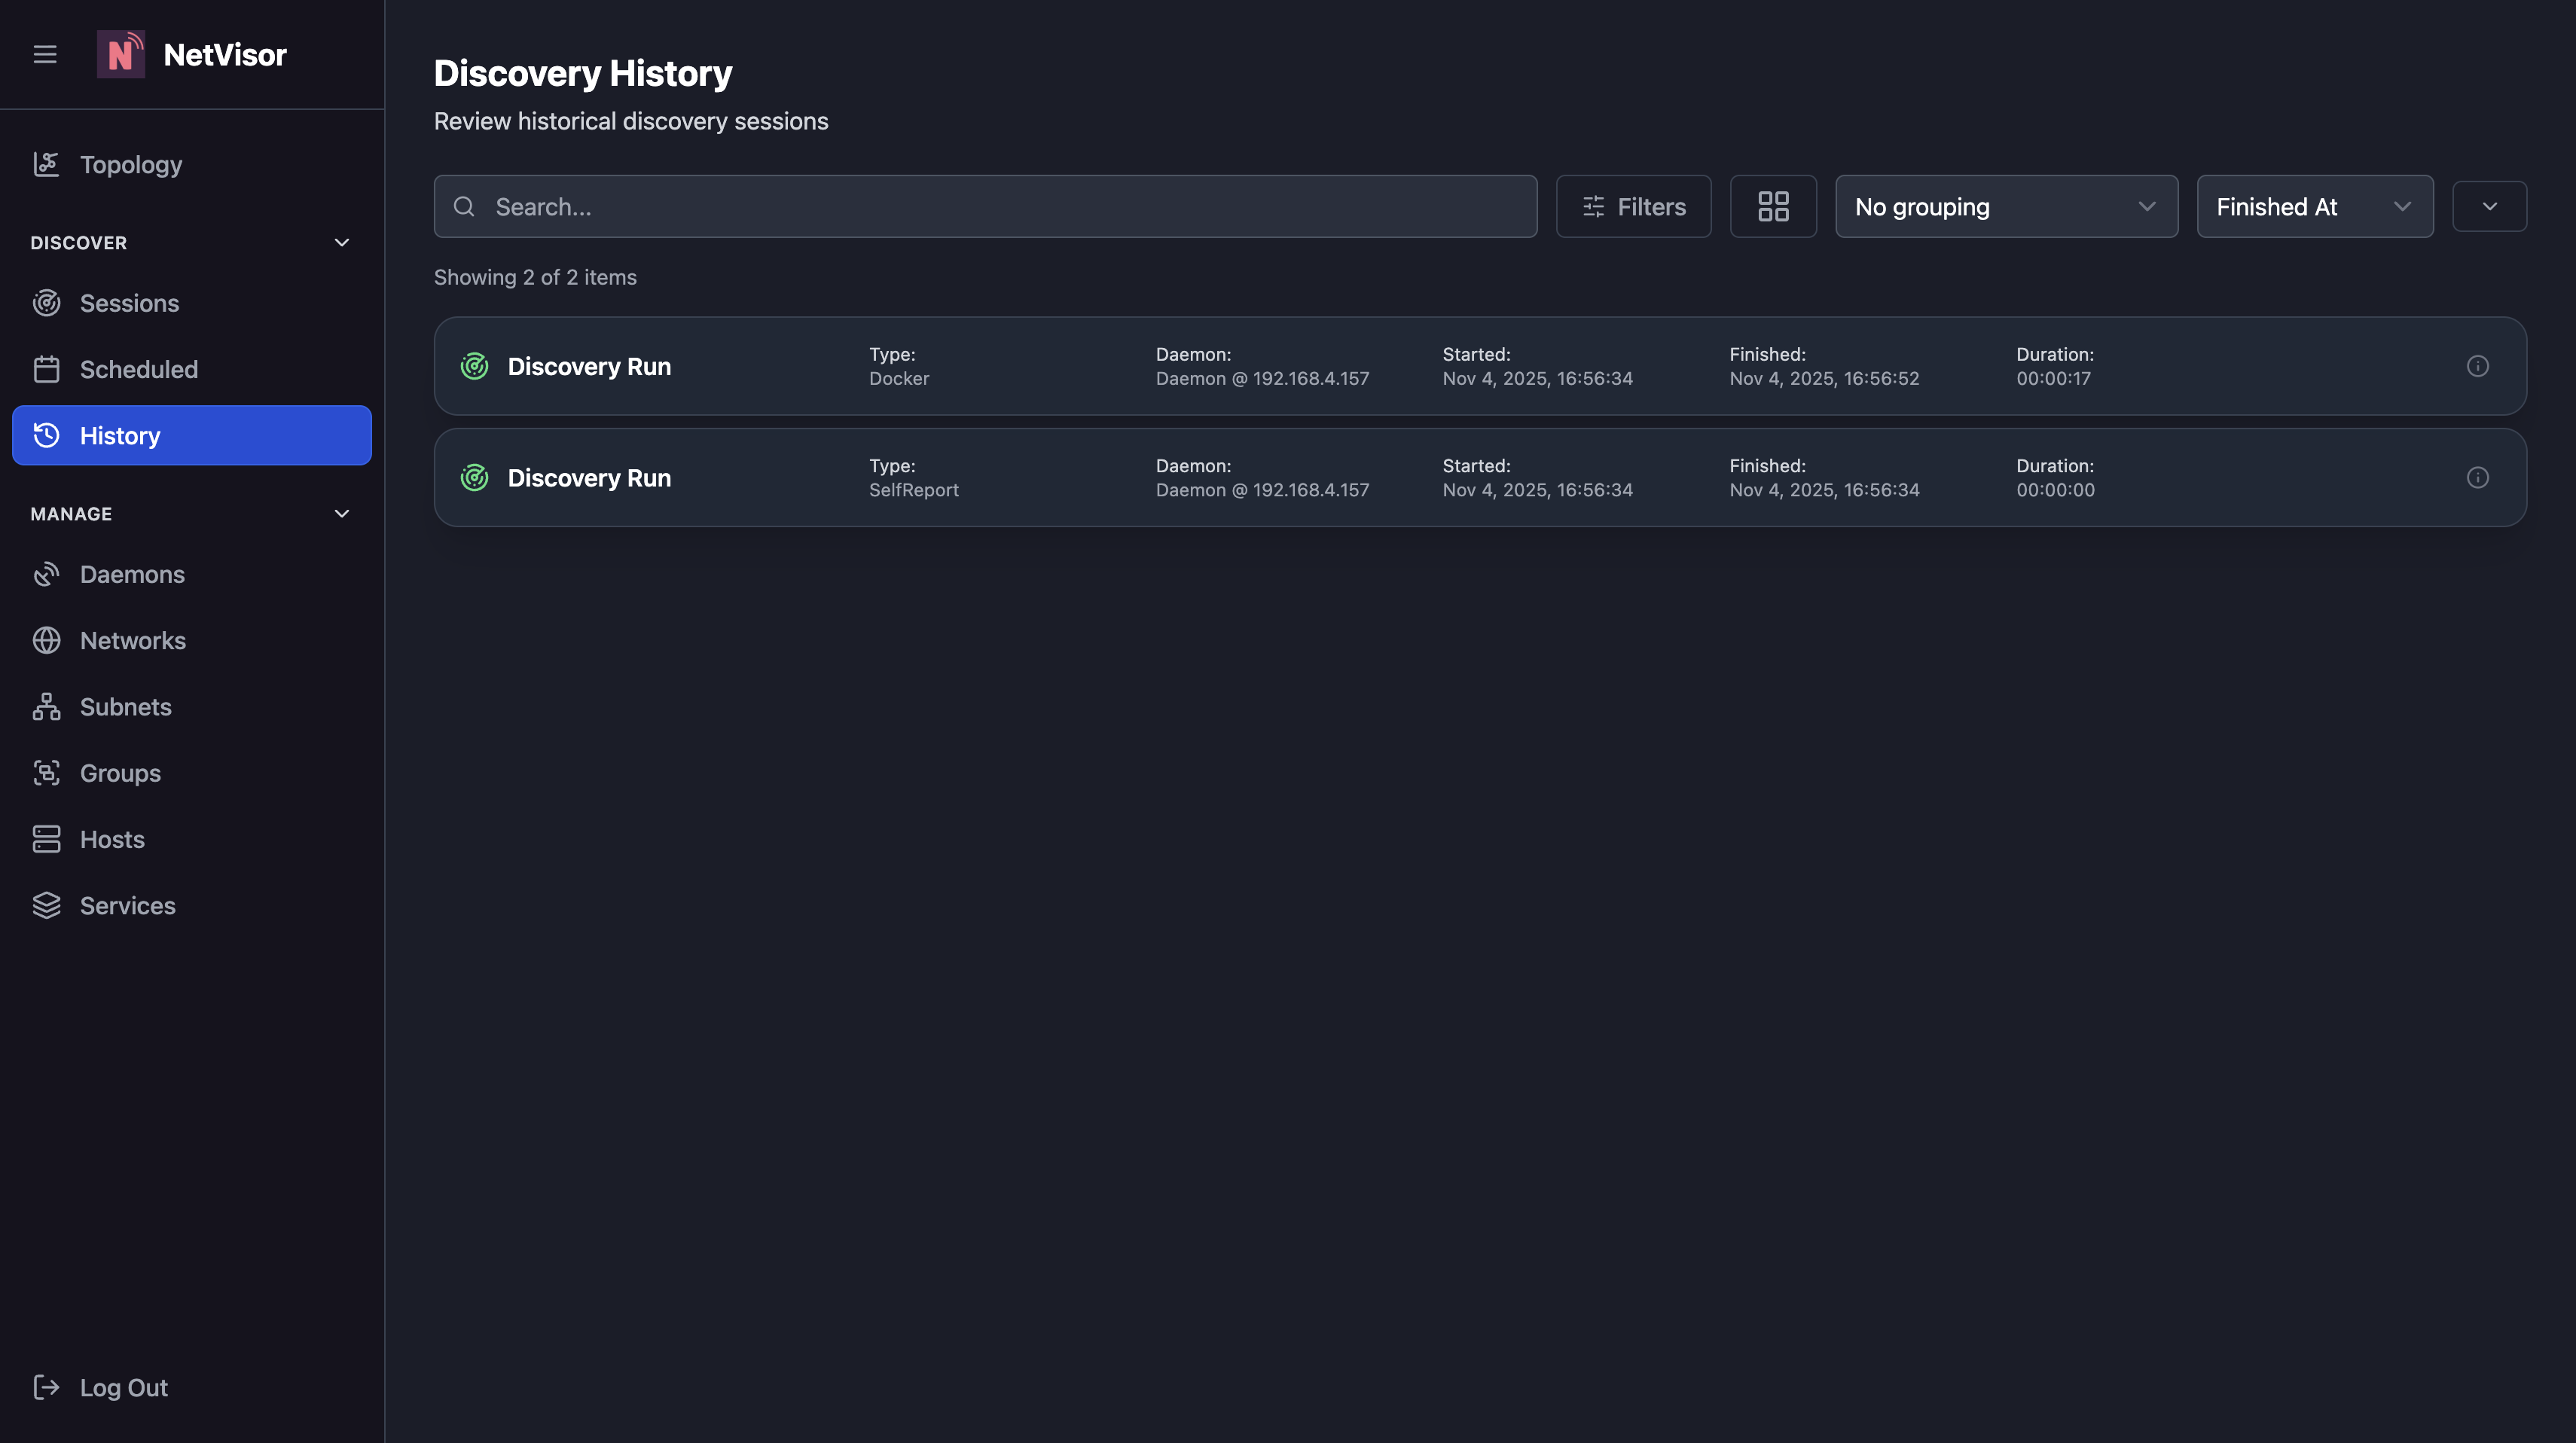Click the History clock icon
This screenshot has height=1443, width=2576.
46,435
